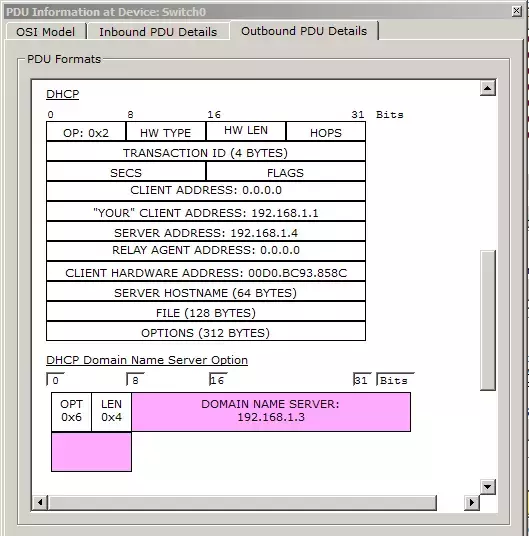Click the scroll left arrow button

pyautogui.click(x=40, y=502)
